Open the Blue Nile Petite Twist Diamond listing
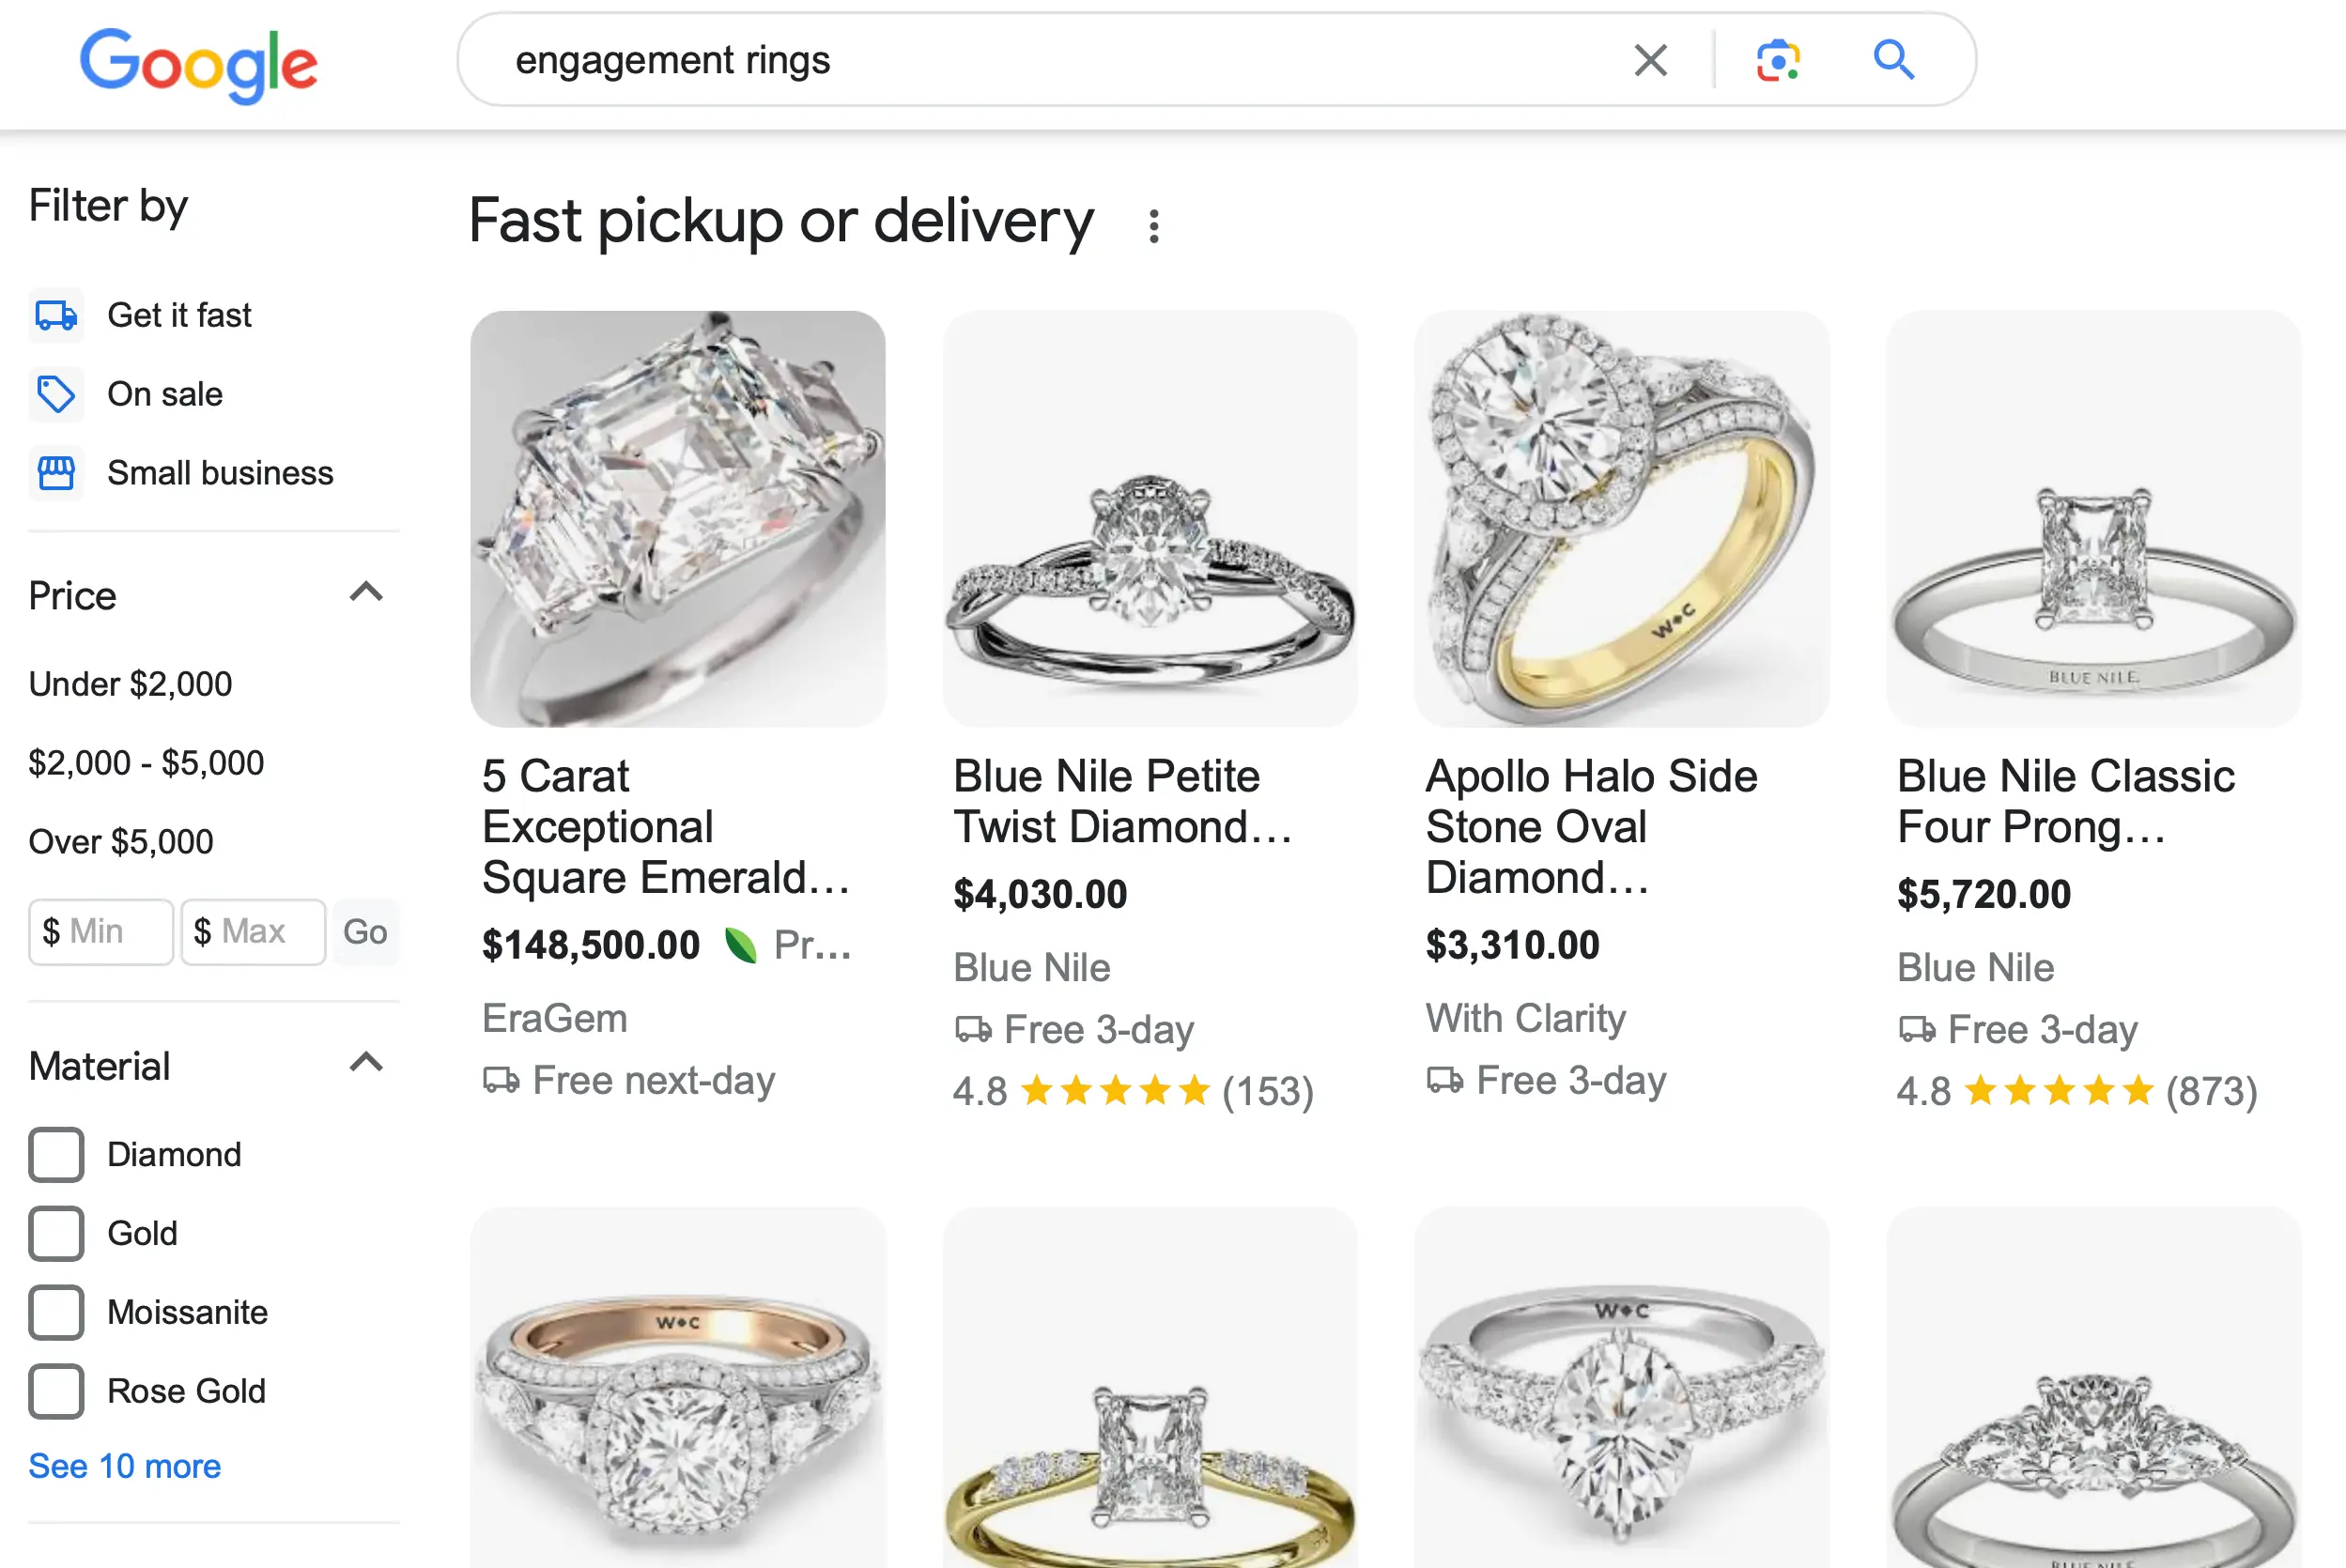The image size is (2346, 1568). pos(1122,802)
